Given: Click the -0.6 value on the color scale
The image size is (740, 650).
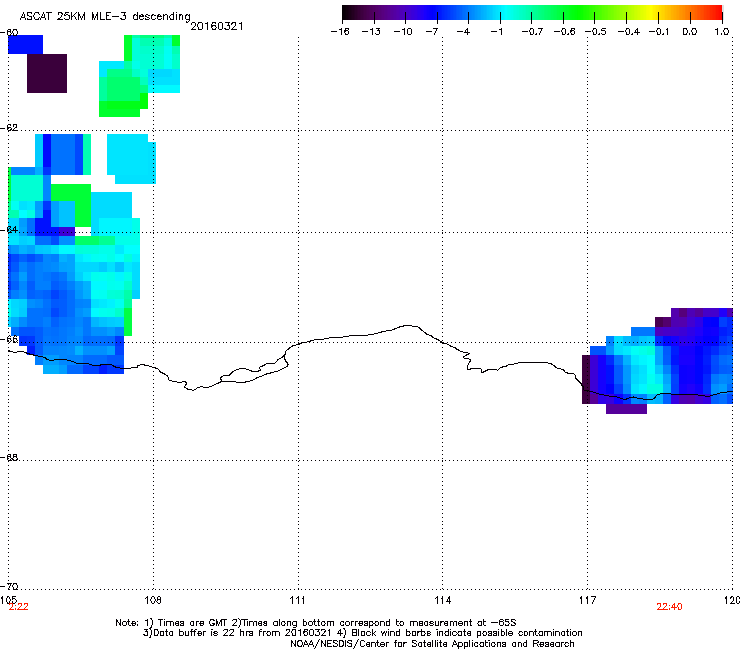Looking at the screenshot, I should point(564,32).
